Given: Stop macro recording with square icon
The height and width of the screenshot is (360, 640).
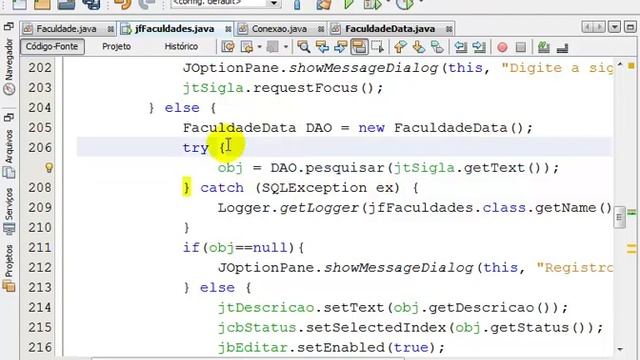Looking at the screenshot, I should (x=521, y=47).
